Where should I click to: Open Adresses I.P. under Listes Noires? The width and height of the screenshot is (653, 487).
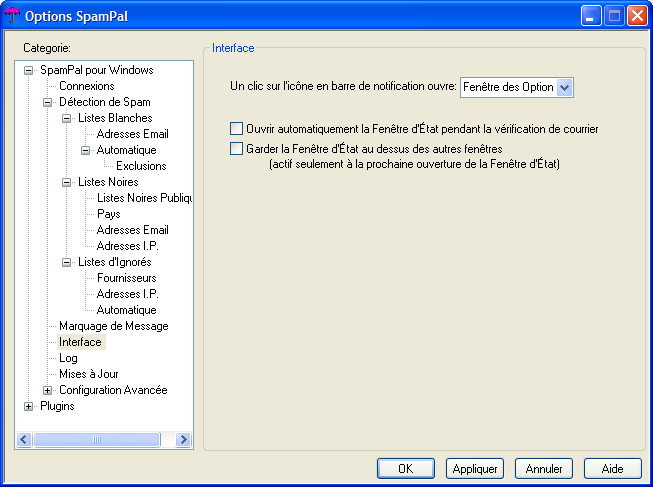click(127, 246)
